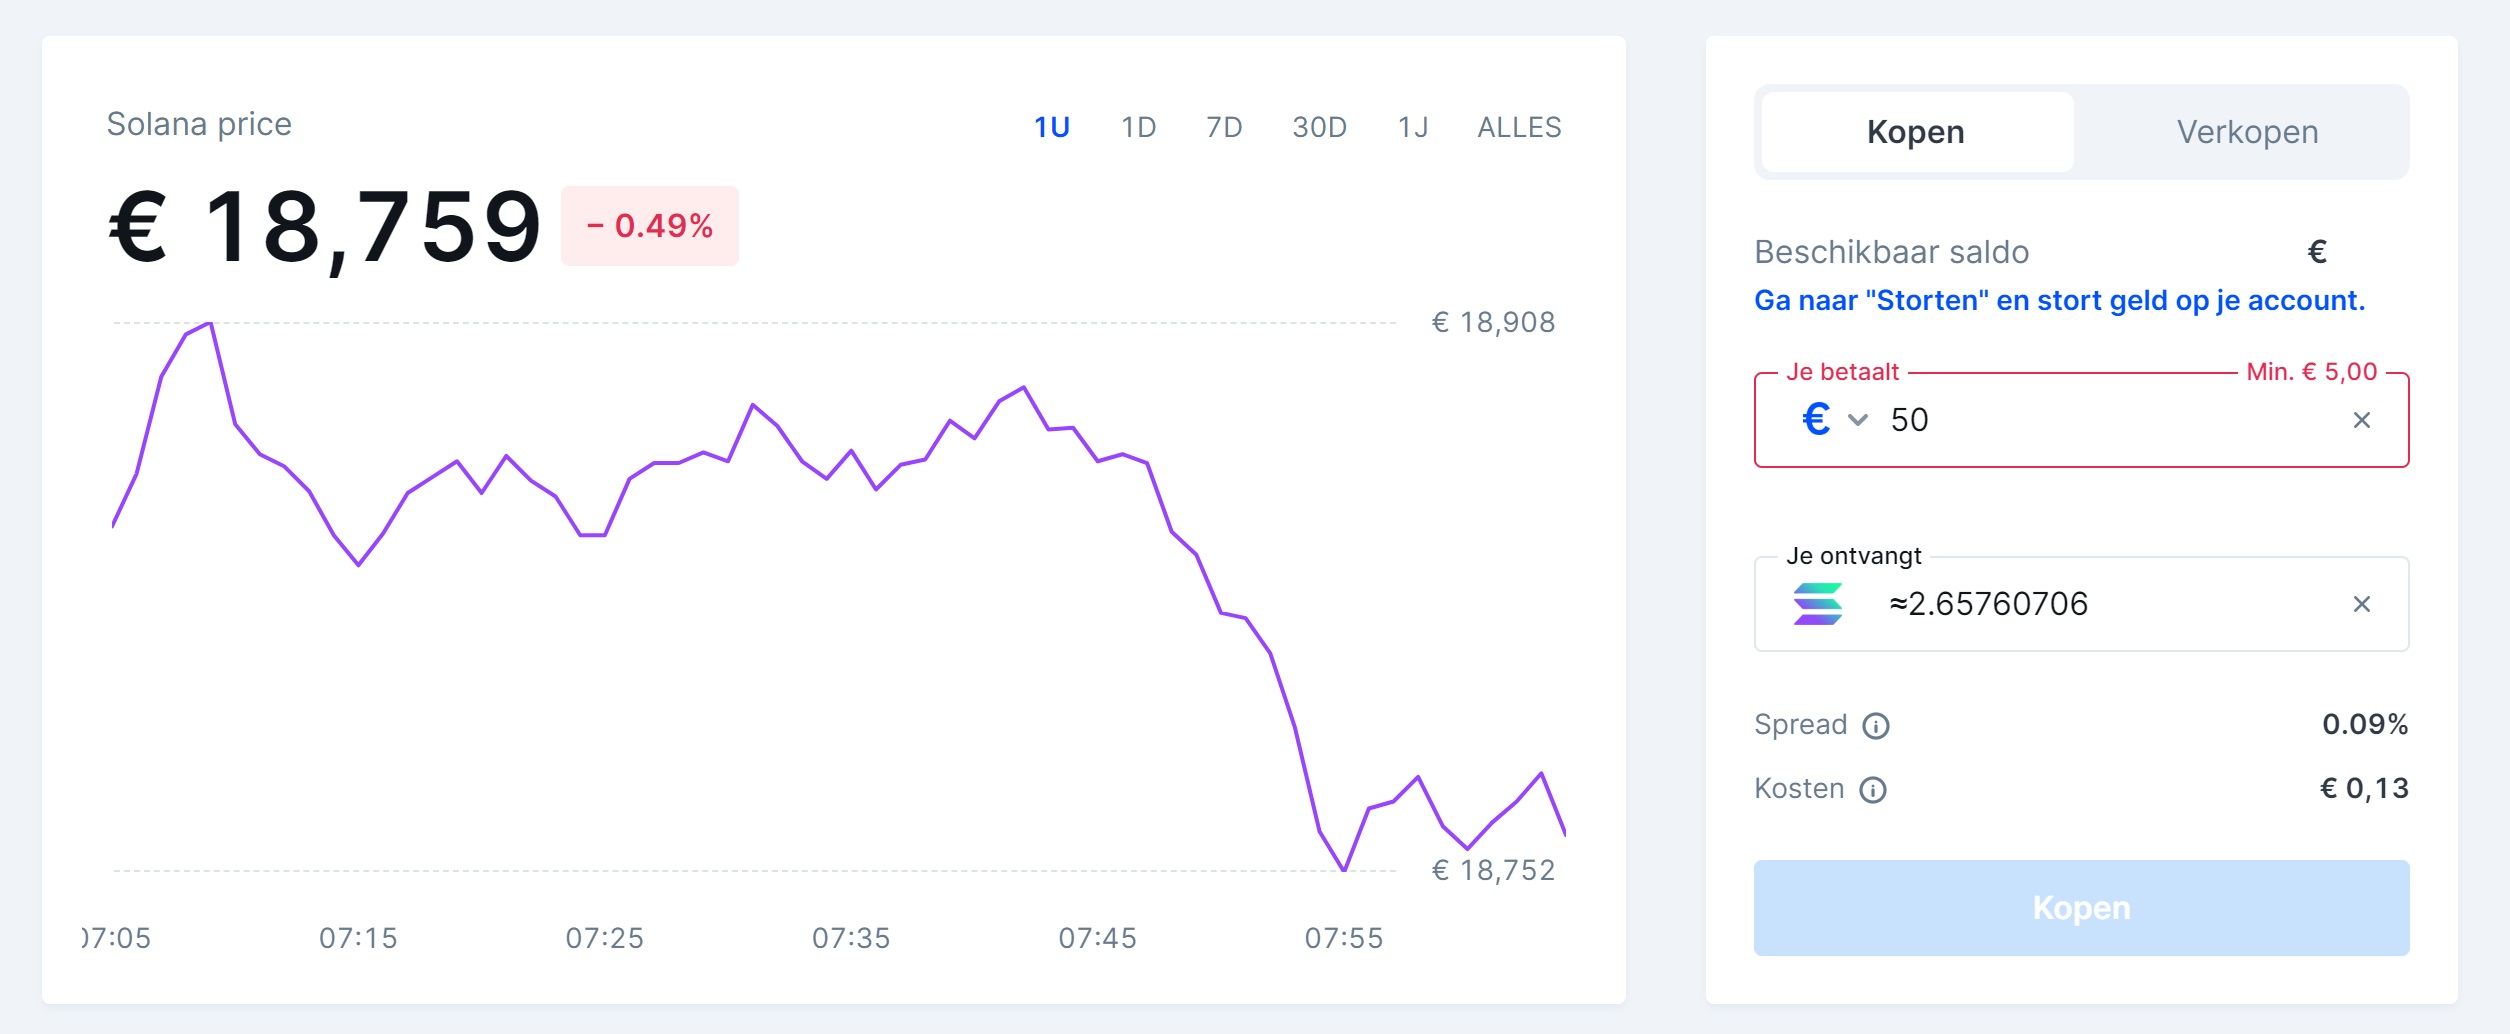Image resolution: width=2510 pixels, height=1034 pixels.
Task: Select the 1D chart timeframe
Action: pos(1139,127)
